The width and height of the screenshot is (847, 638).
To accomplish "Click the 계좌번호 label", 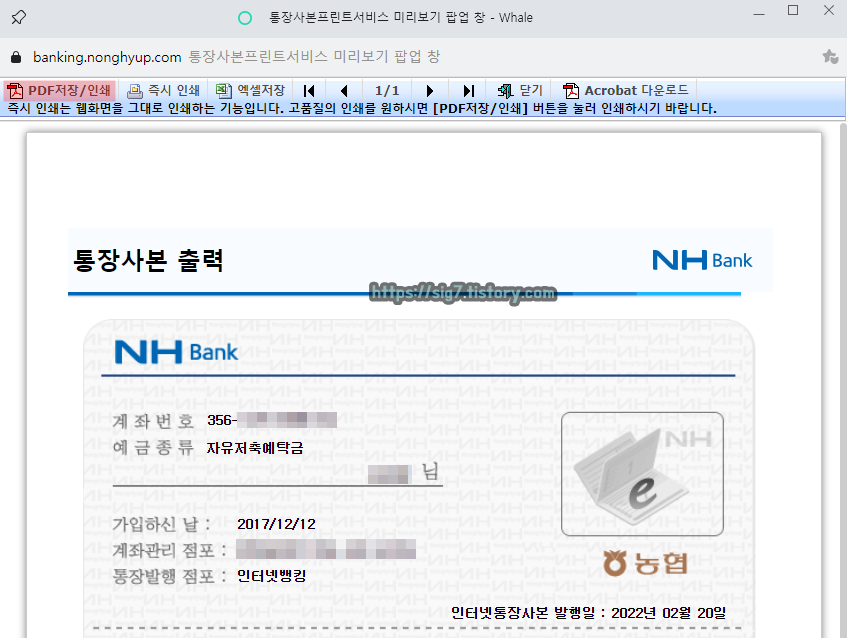I will 153,421.
